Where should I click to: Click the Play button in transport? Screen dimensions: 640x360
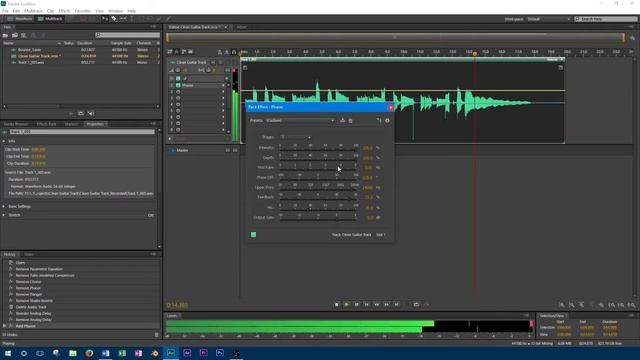click(347, 304)
